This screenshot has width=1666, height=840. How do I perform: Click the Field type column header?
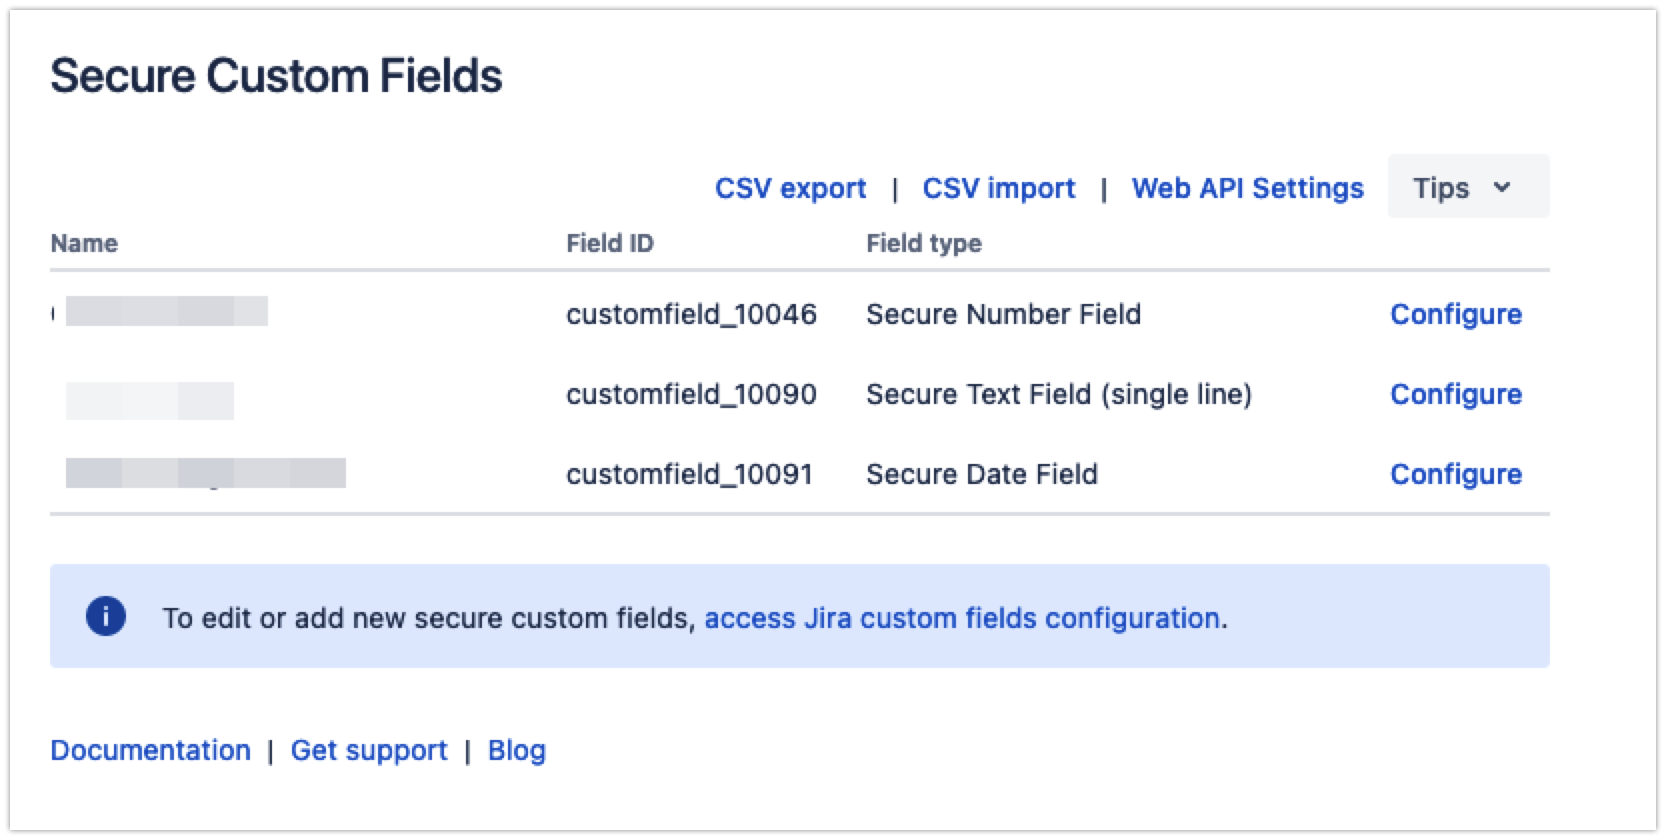tap(923, 243)
